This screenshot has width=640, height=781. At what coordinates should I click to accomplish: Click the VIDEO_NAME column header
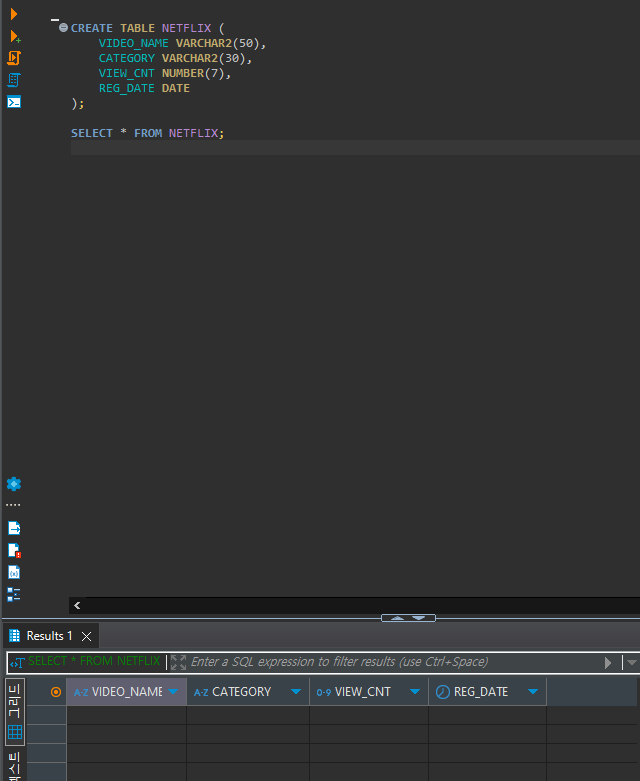click(x=127, y=692)
